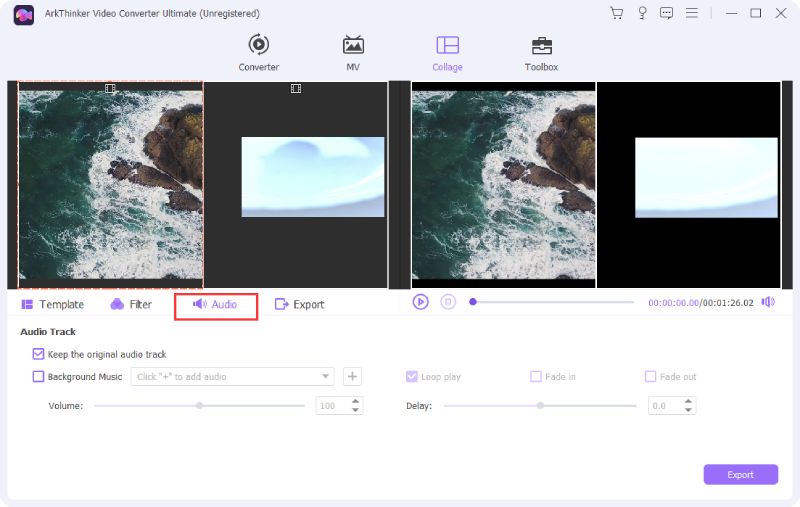Click the Delay value field showing 0.0
The height and width of the screenshot is (507, 800).
(665, 406)
